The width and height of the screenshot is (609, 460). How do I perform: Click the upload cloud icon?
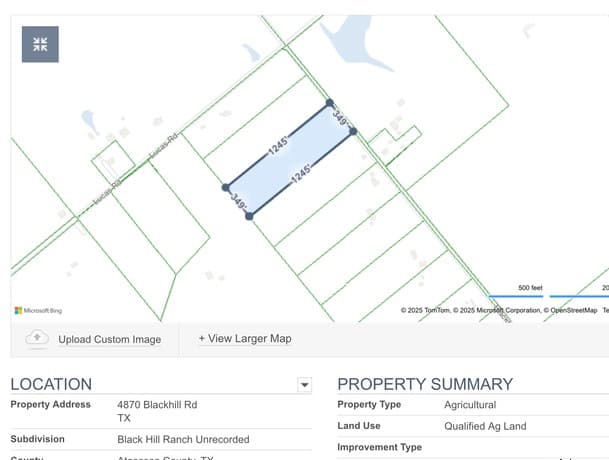37,338
